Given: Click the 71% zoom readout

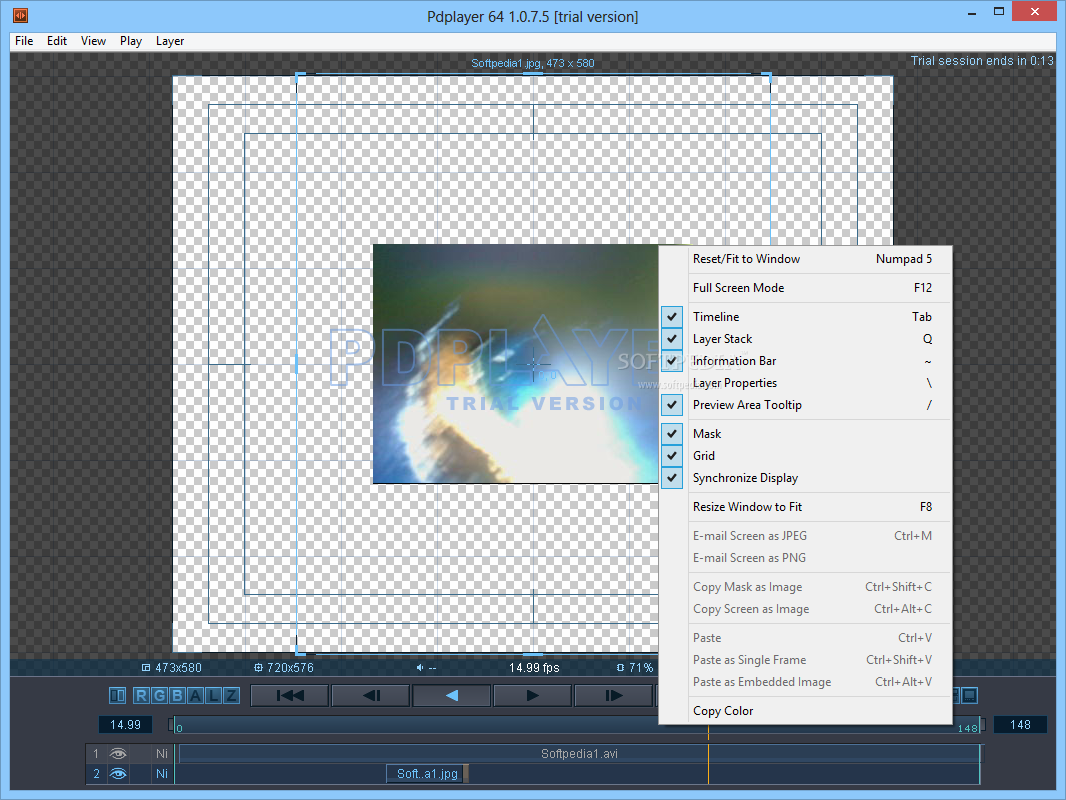Looking at the screenshot, I should [635, 668].
